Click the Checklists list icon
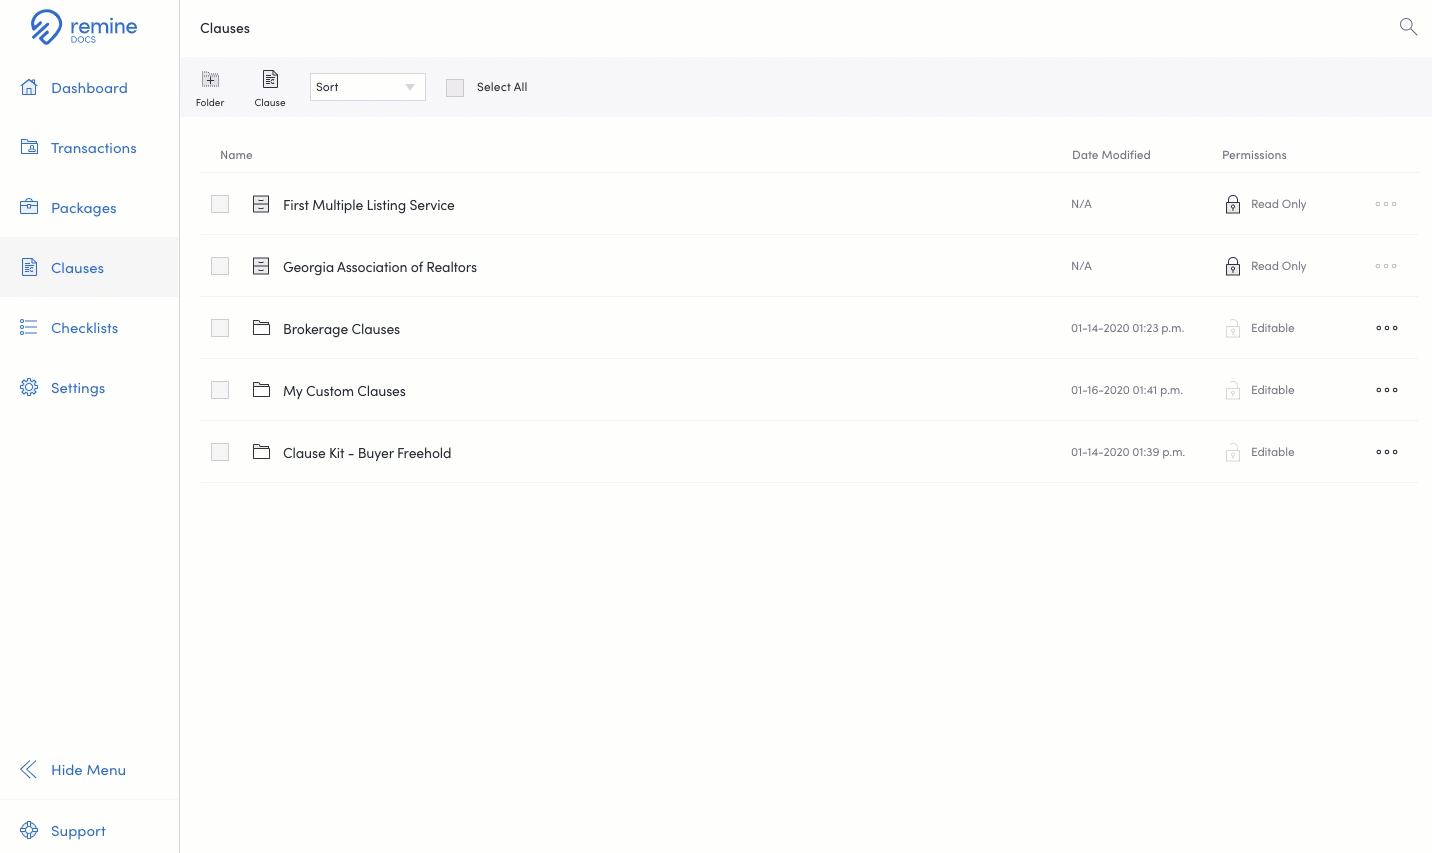 [29, 327]
